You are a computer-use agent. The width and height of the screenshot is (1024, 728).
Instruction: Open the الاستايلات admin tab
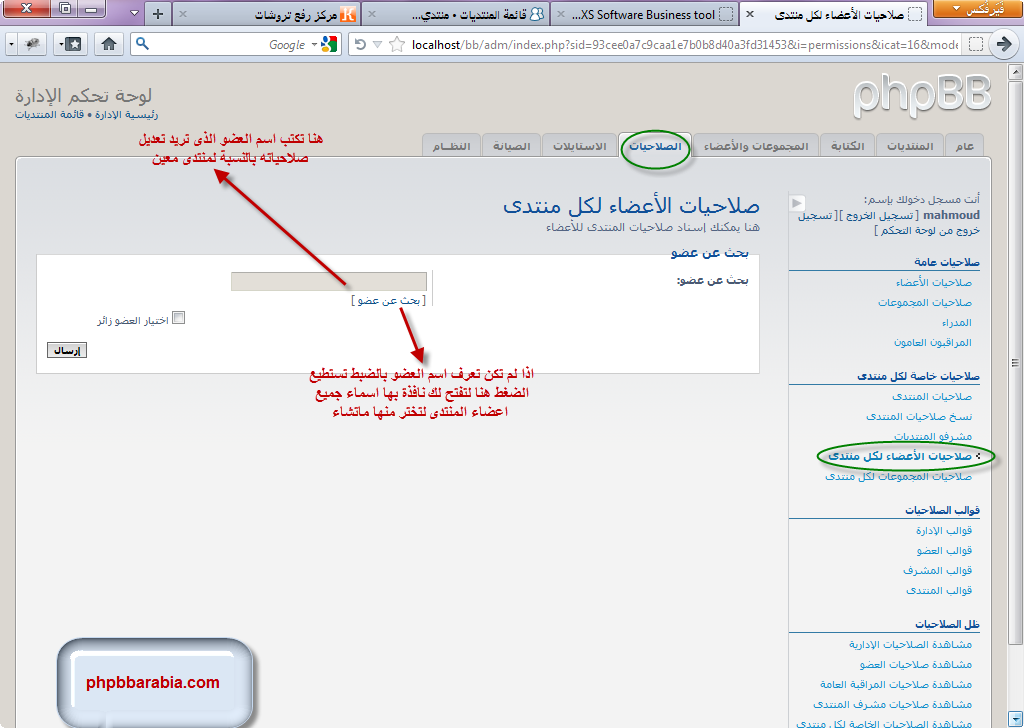(580, 146)
